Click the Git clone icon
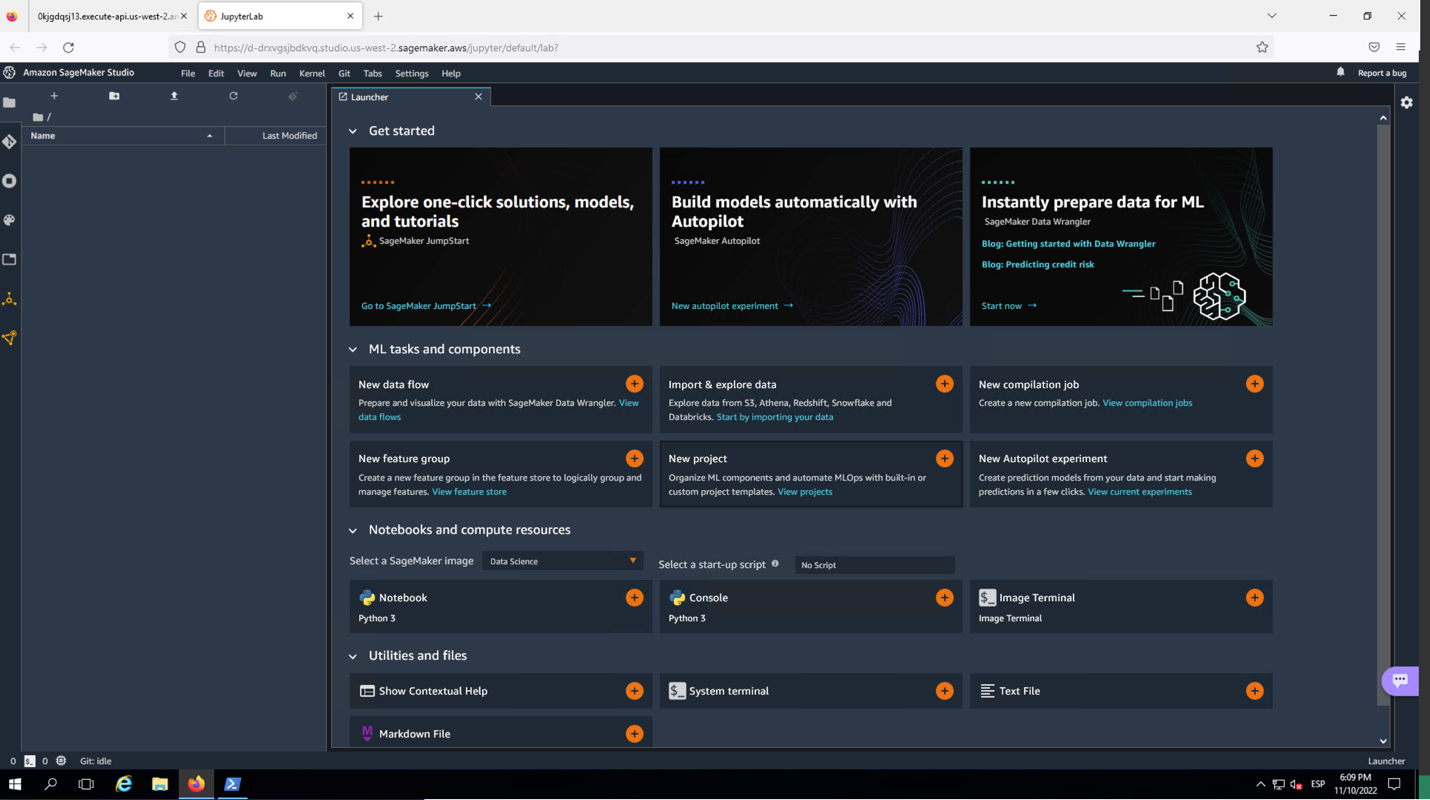The height and width of the screenshot is (800, 1430). [293, 96]
